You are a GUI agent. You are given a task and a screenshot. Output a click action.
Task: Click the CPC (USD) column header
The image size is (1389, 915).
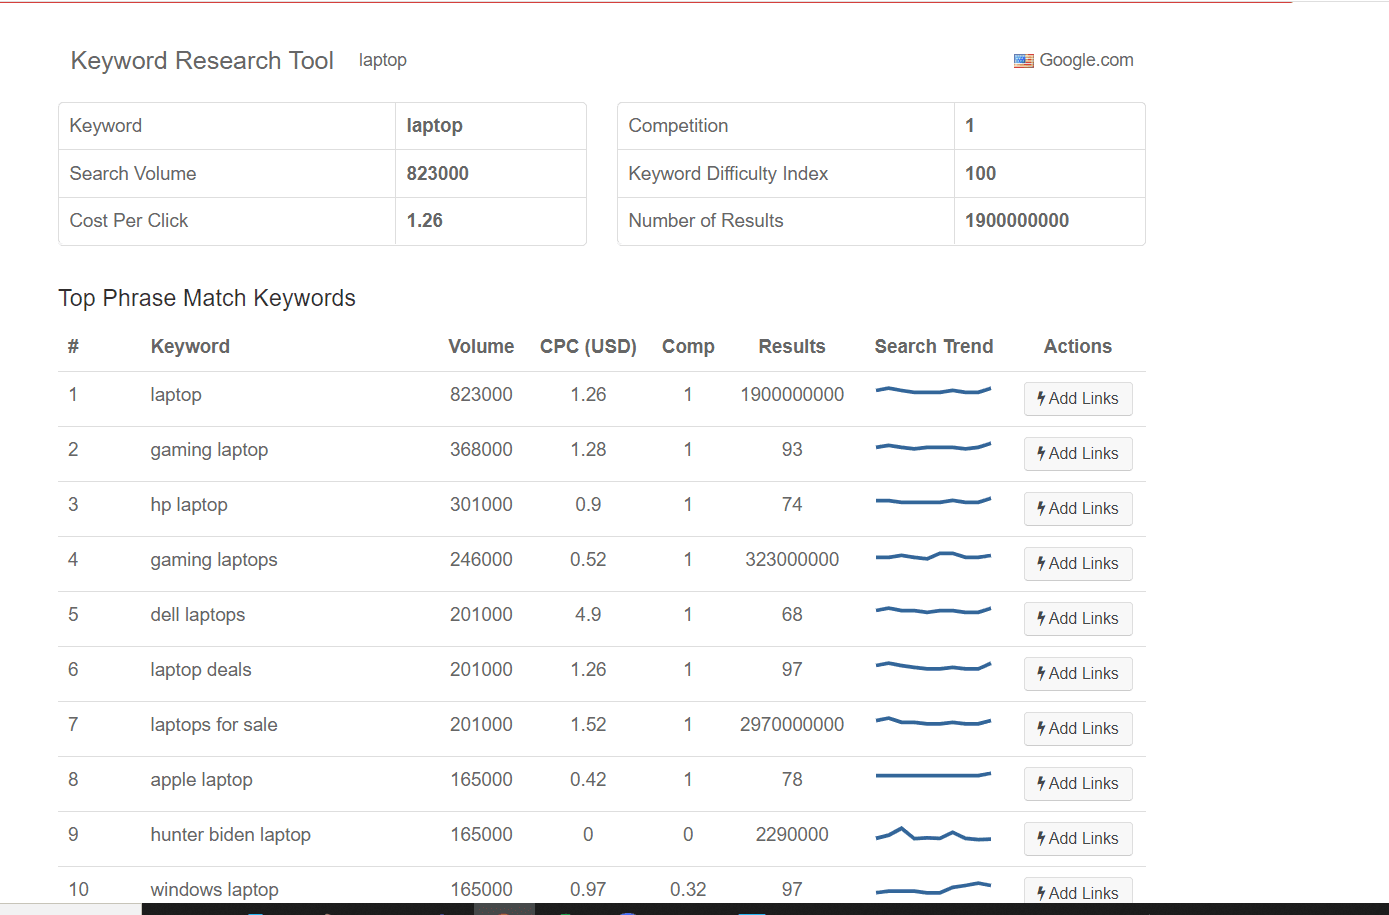click(588, 346)
